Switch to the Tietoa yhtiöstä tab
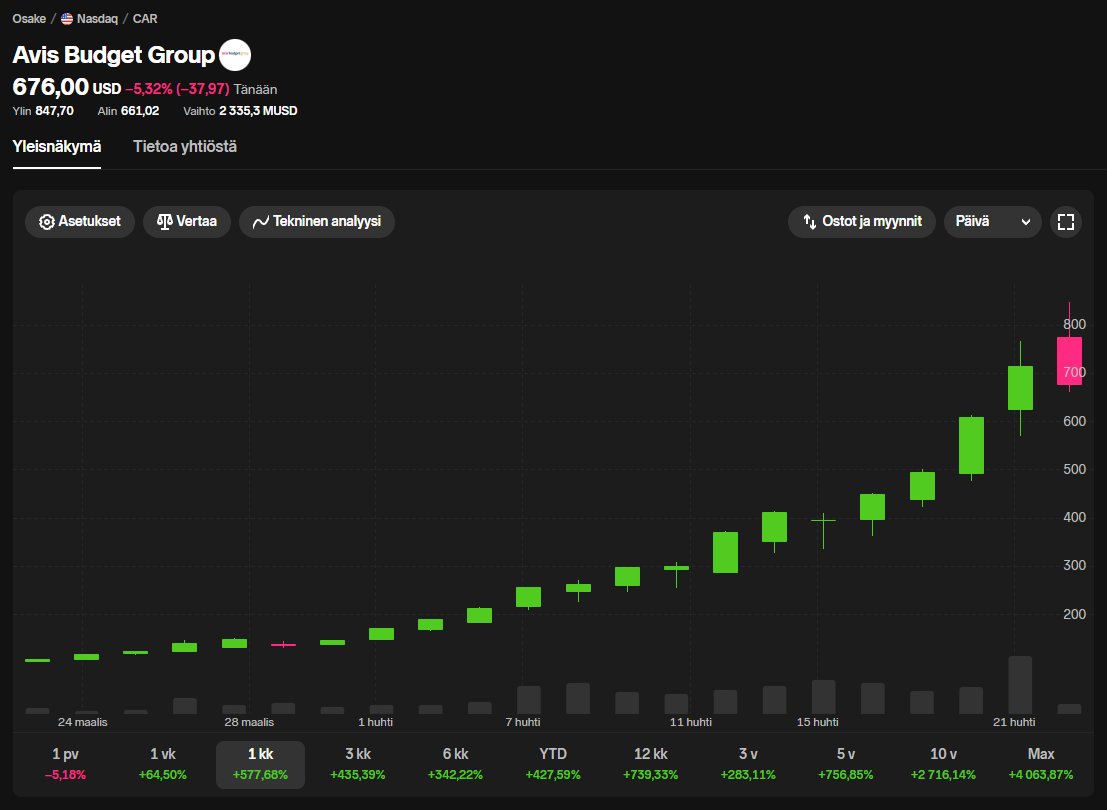Viewport: 1107px width, 810px height. coord(185,147)
